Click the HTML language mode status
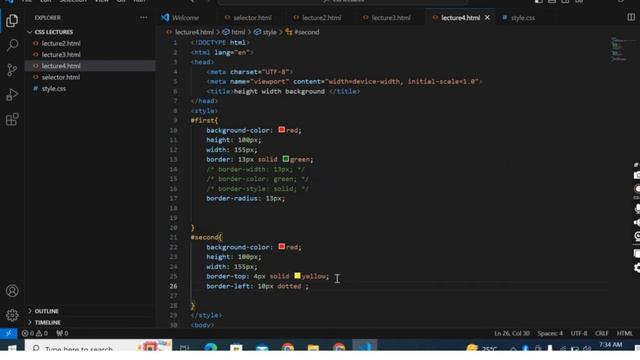Screen dimensions: 640x360 624,333
